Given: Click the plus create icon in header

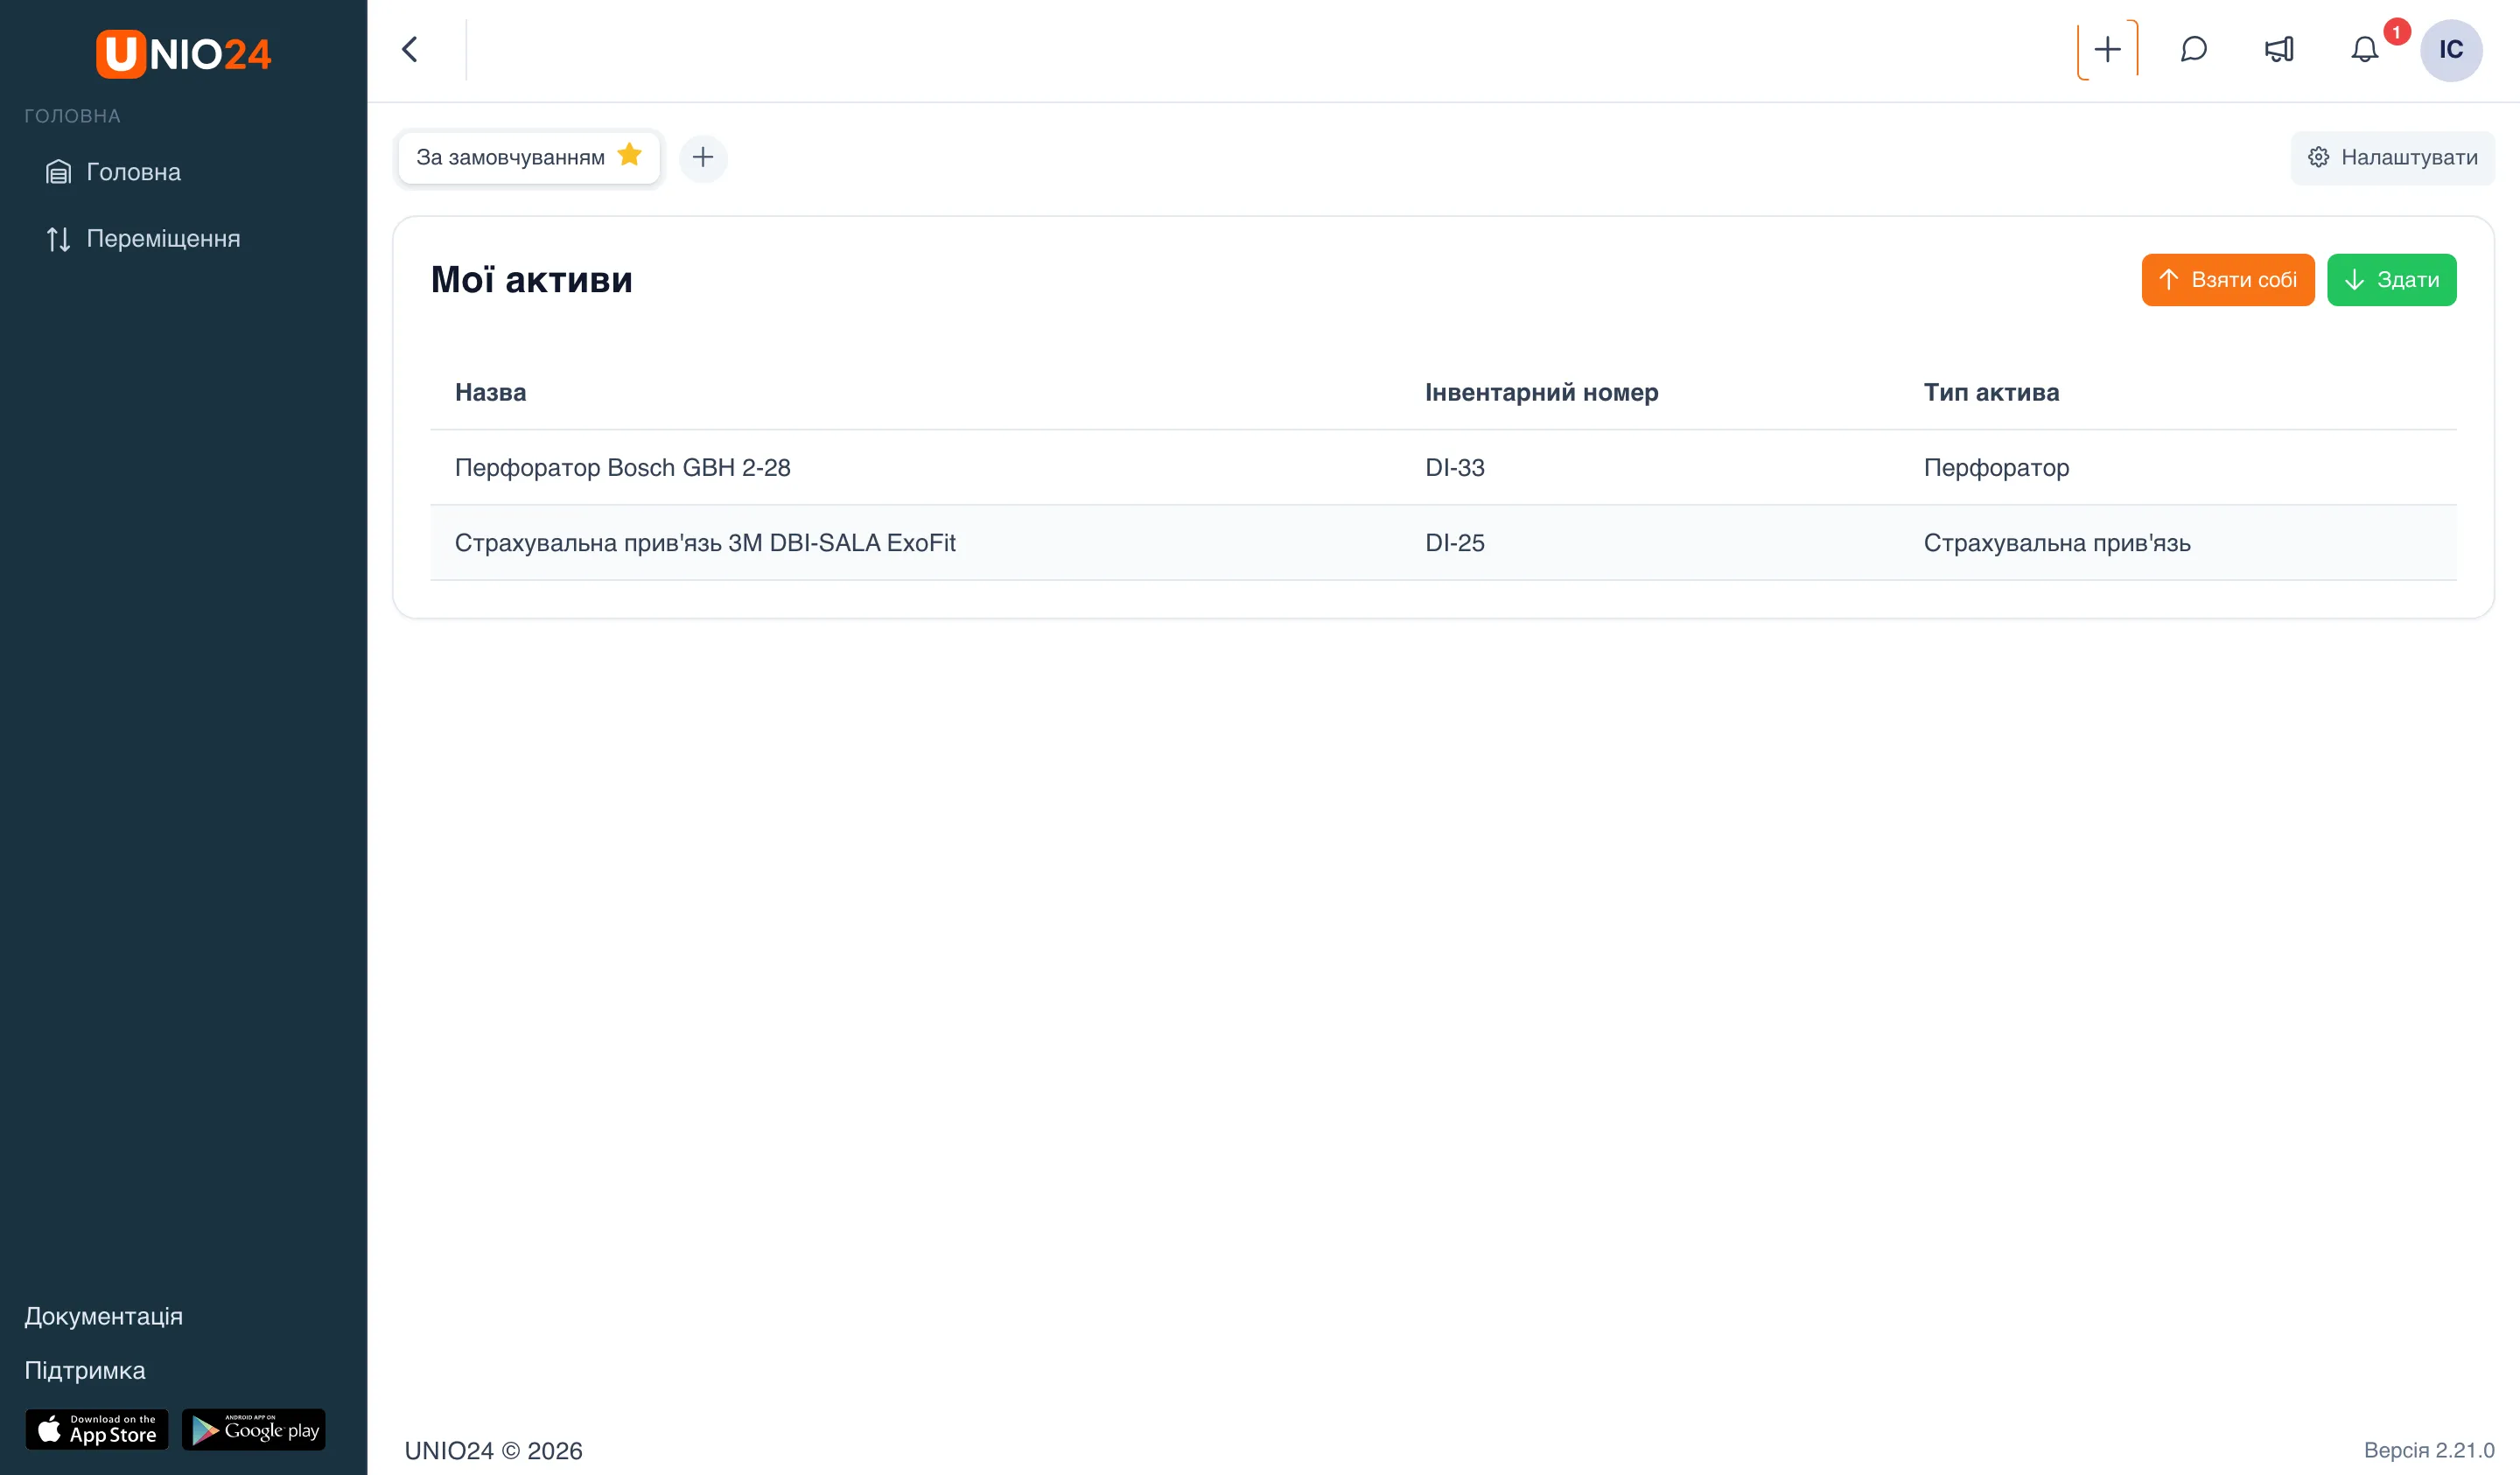Looking at the screenshot, I should (x=2107, y=49).
